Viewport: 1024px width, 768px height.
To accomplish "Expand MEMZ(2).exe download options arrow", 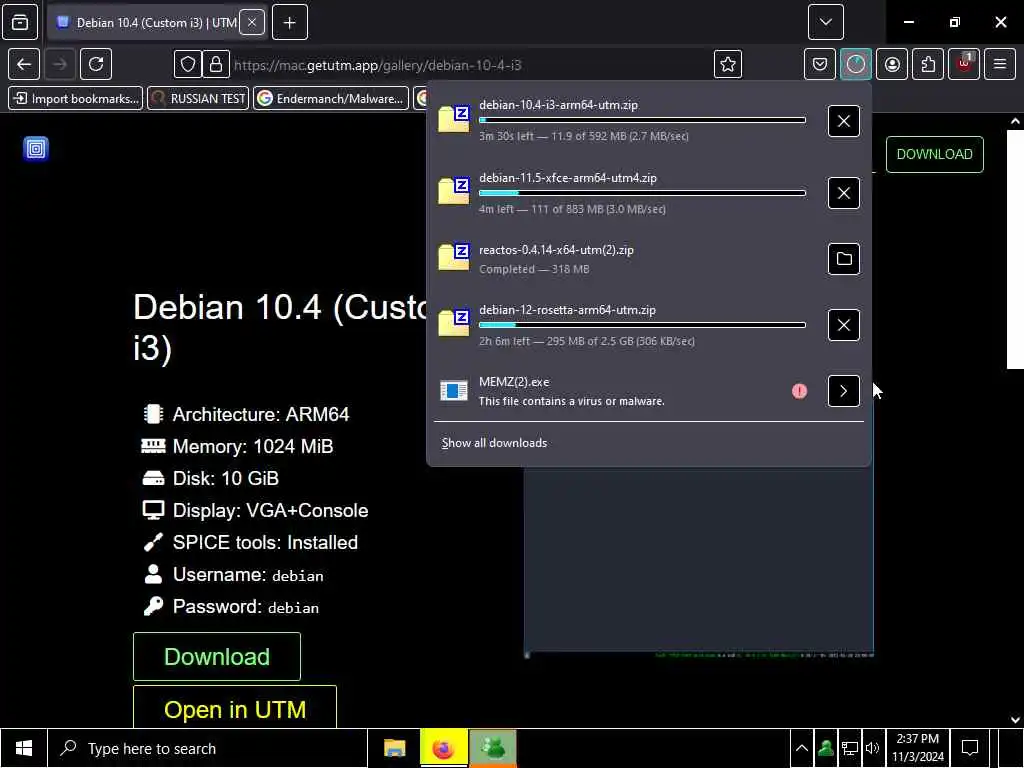I will 844,391.
